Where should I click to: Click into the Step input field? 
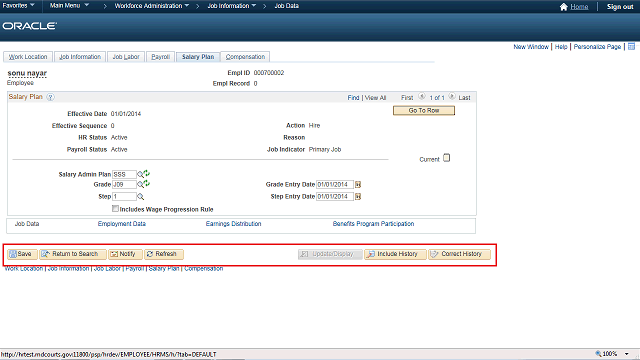click(124, 197)
